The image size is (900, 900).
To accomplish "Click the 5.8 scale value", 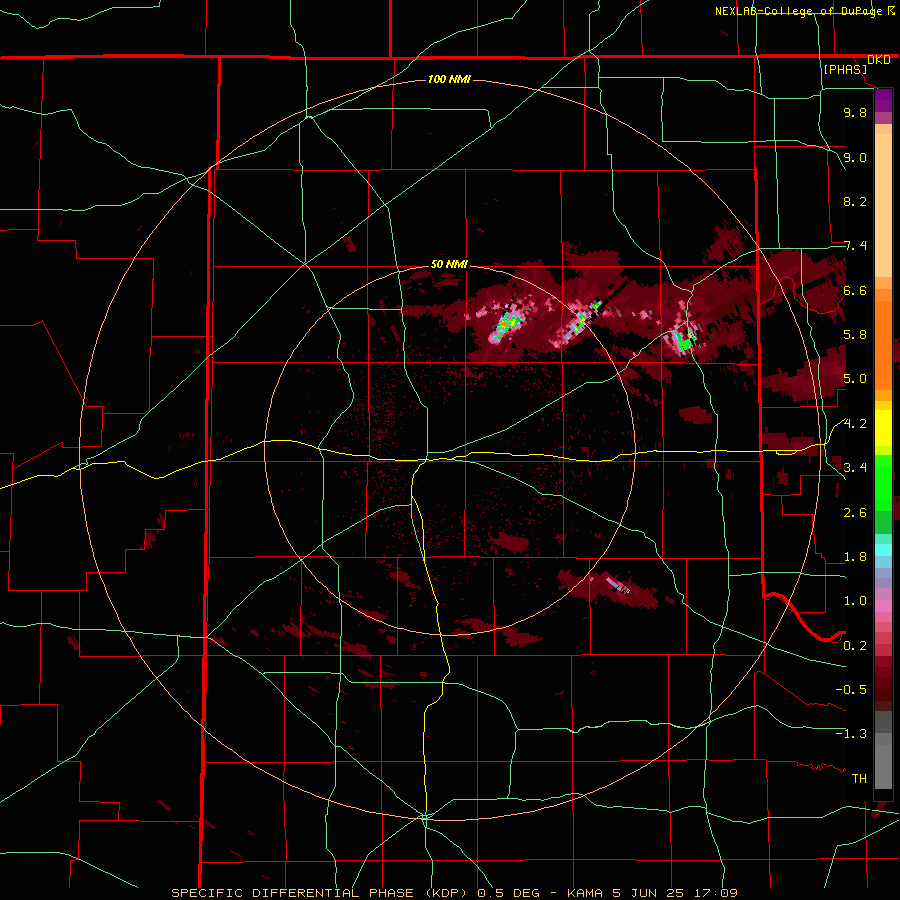I will 855,335.
